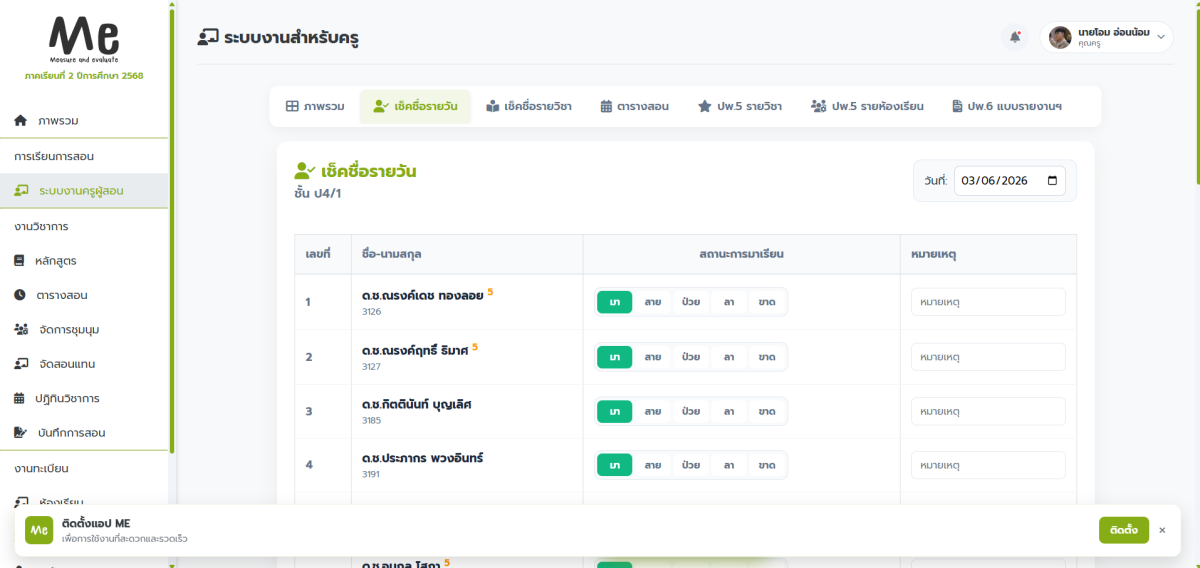Mark ประภากร พวงอินทร์ as ลา
Screen dimensions: 1200x568
729,465
